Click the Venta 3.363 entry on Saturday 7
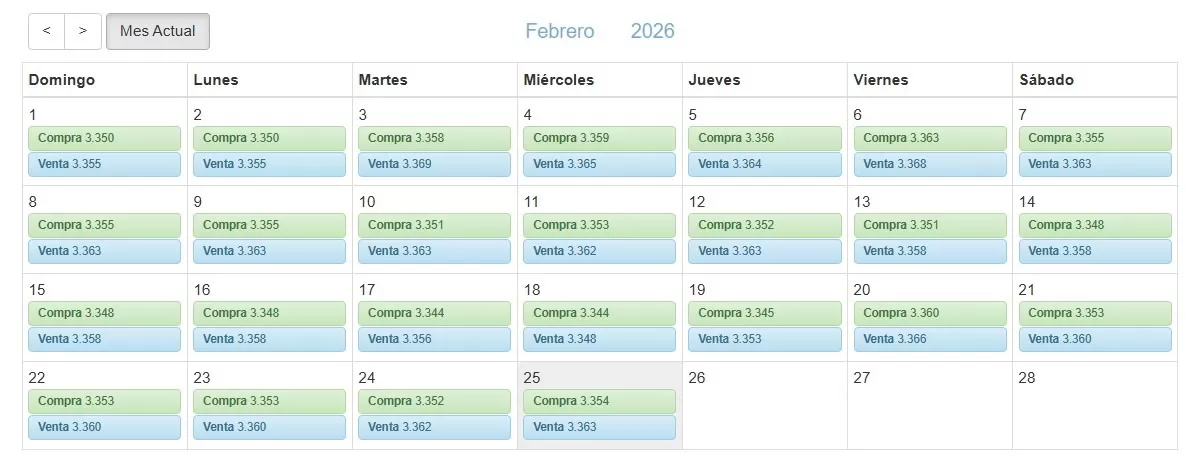This screenshot has width=1194, height=460. [1094, 164]
